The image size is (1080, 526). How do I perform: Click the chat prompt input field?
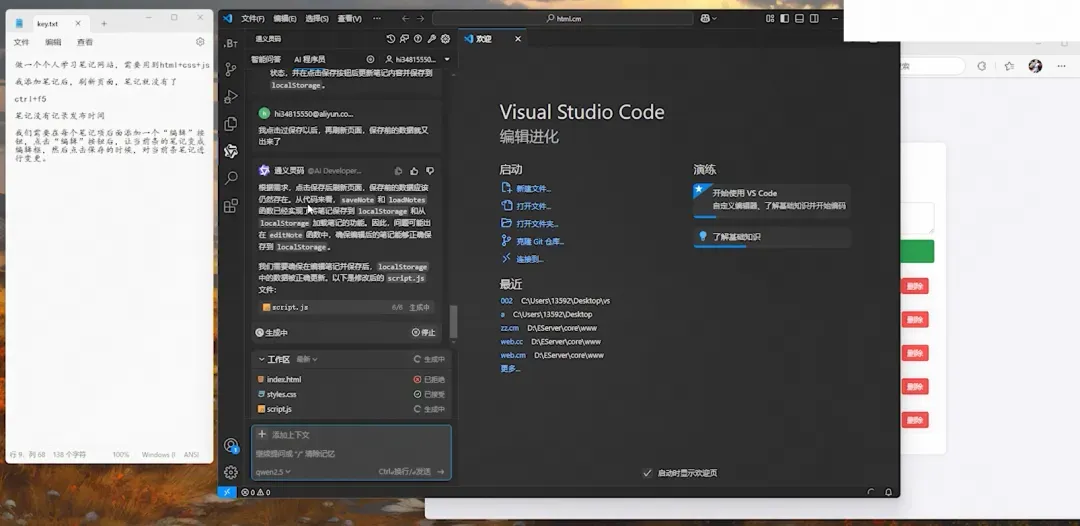(351, 454)
